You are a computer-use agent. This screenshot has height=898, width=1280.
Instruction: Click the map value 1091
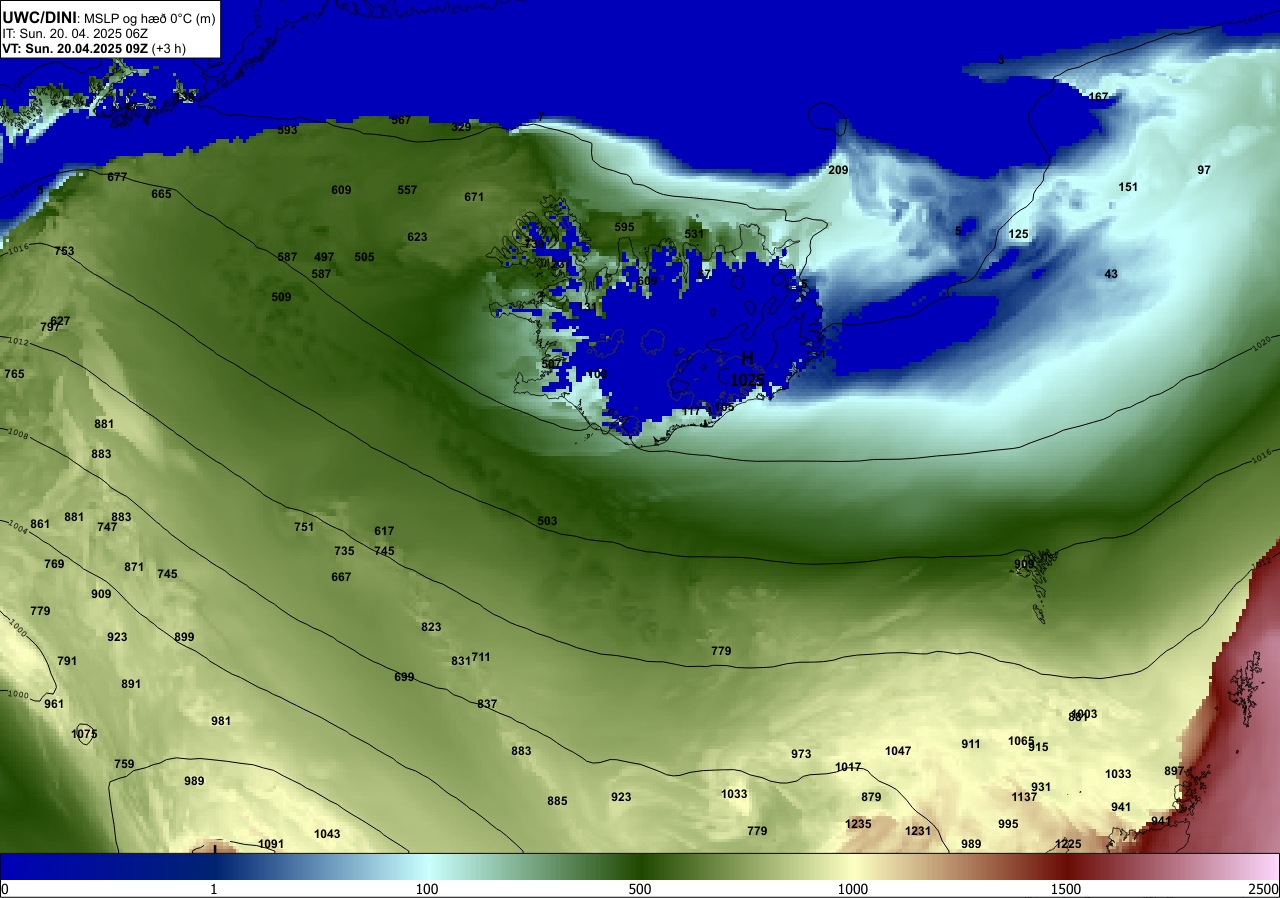click(x=271, y=844)
